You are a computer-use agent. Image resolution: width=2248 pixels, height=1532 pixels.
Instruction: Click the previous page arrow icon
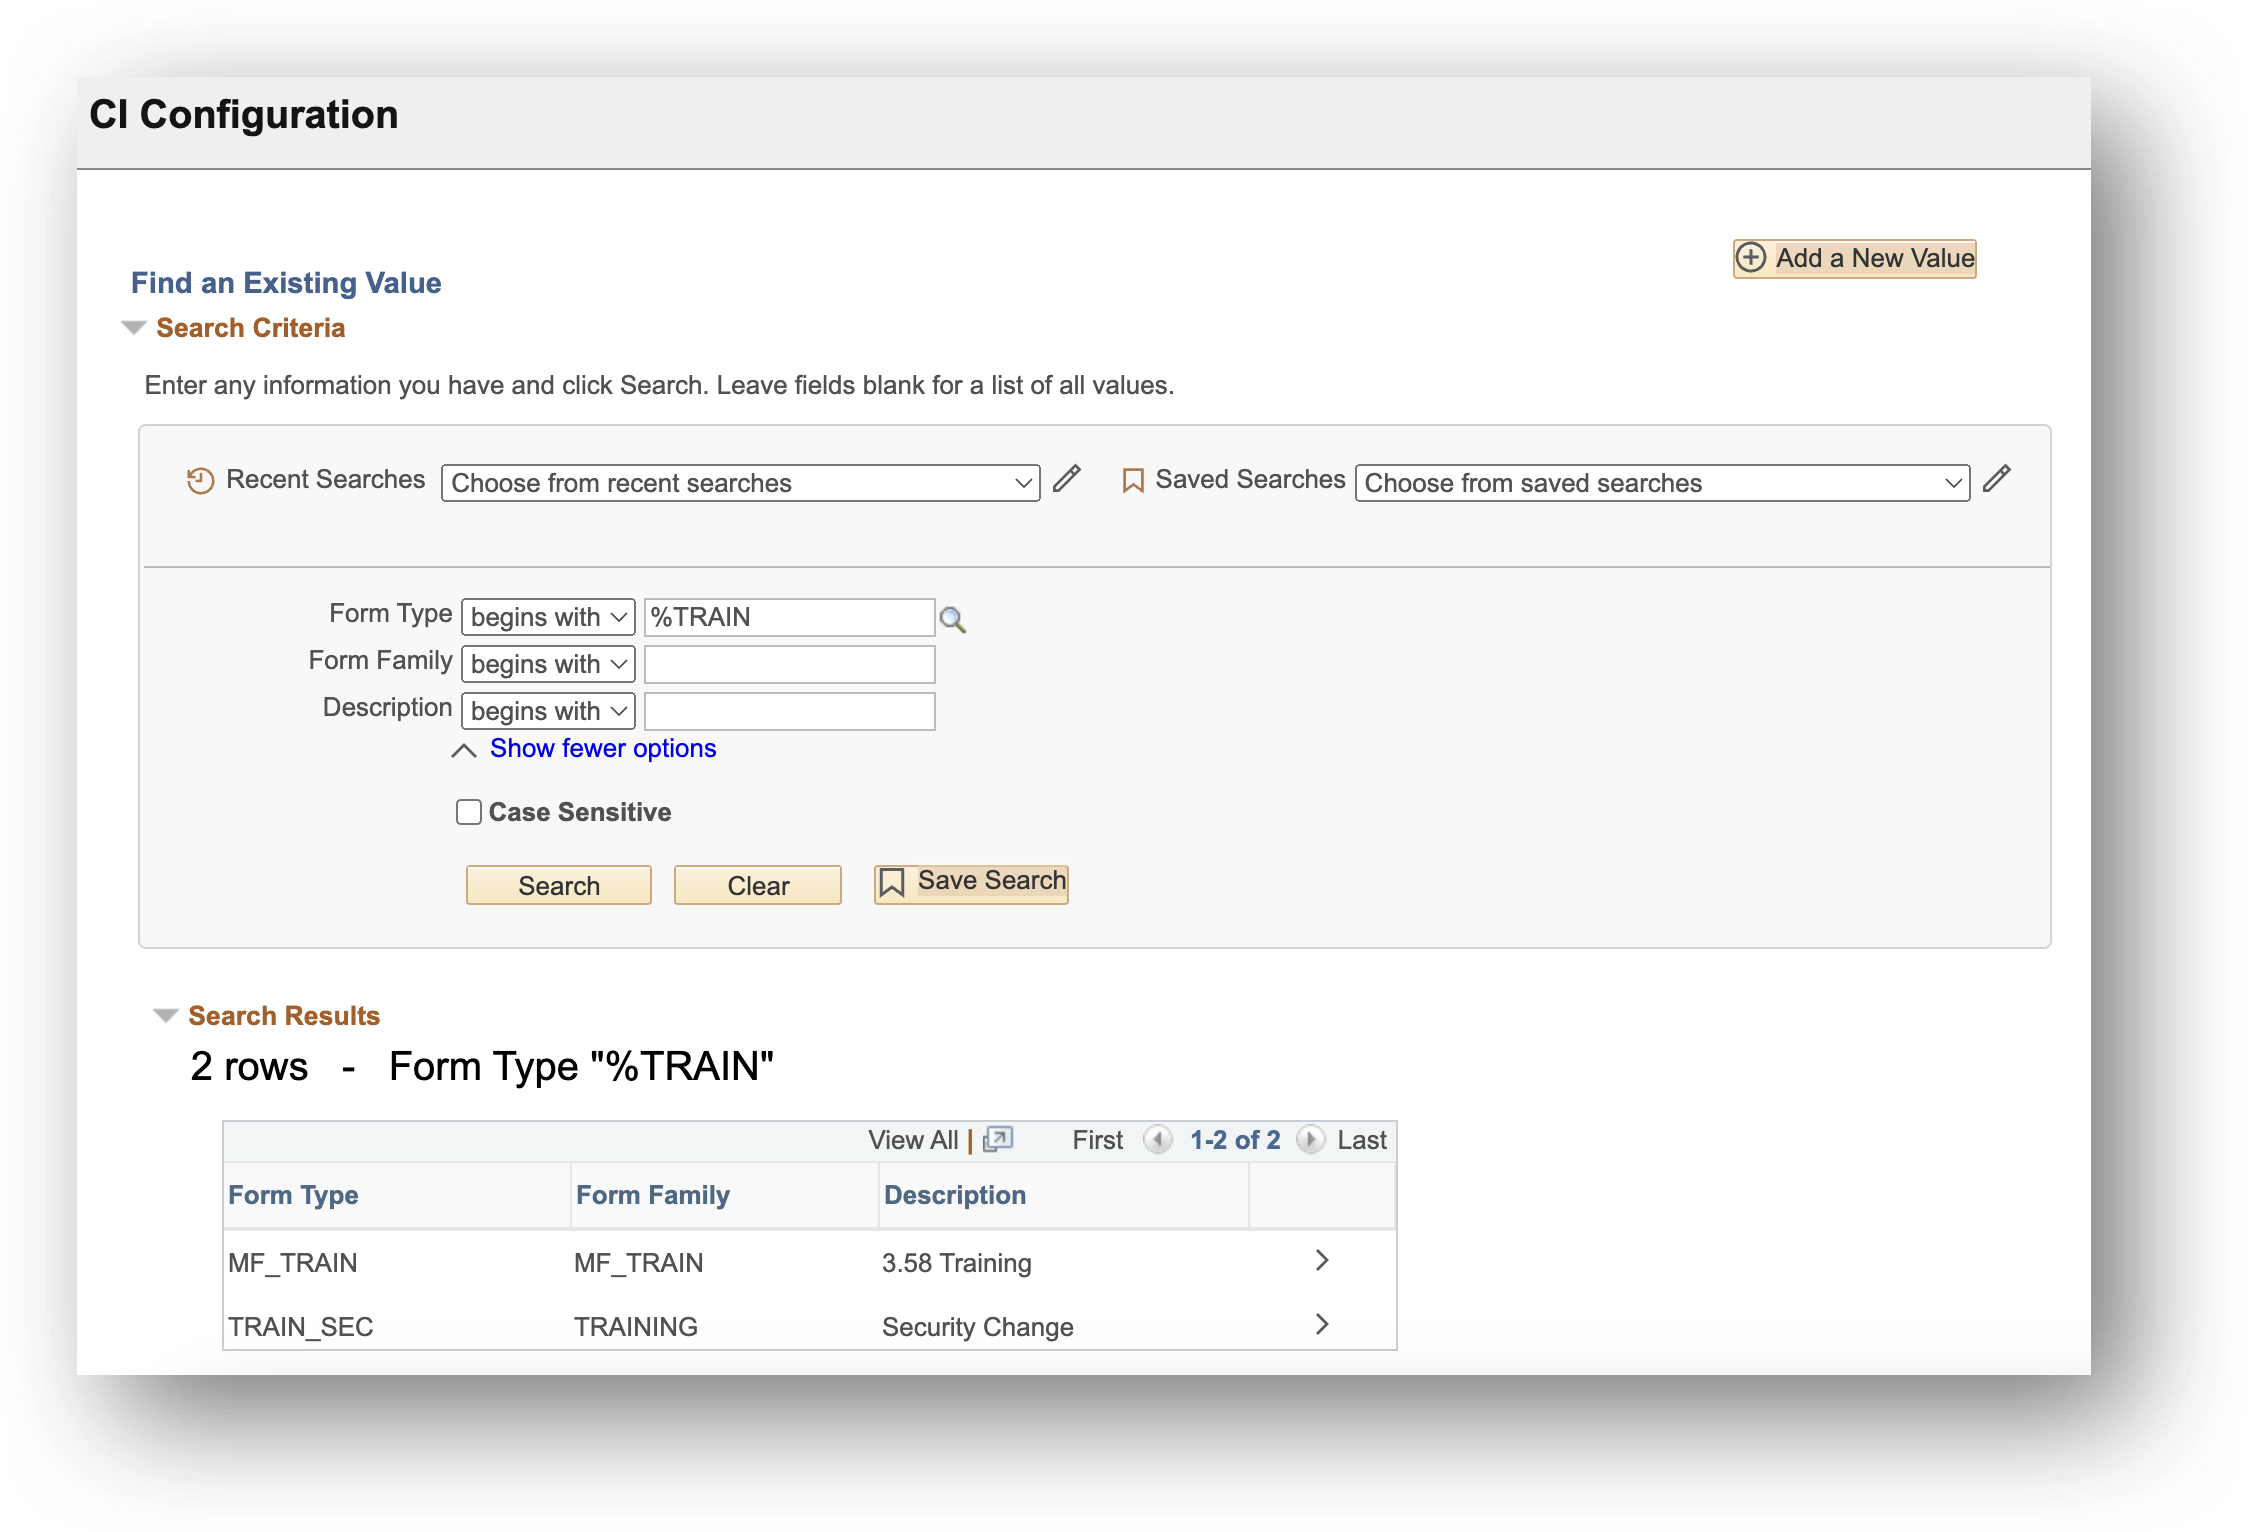pyautogui.click(x=1158, y=1139)
